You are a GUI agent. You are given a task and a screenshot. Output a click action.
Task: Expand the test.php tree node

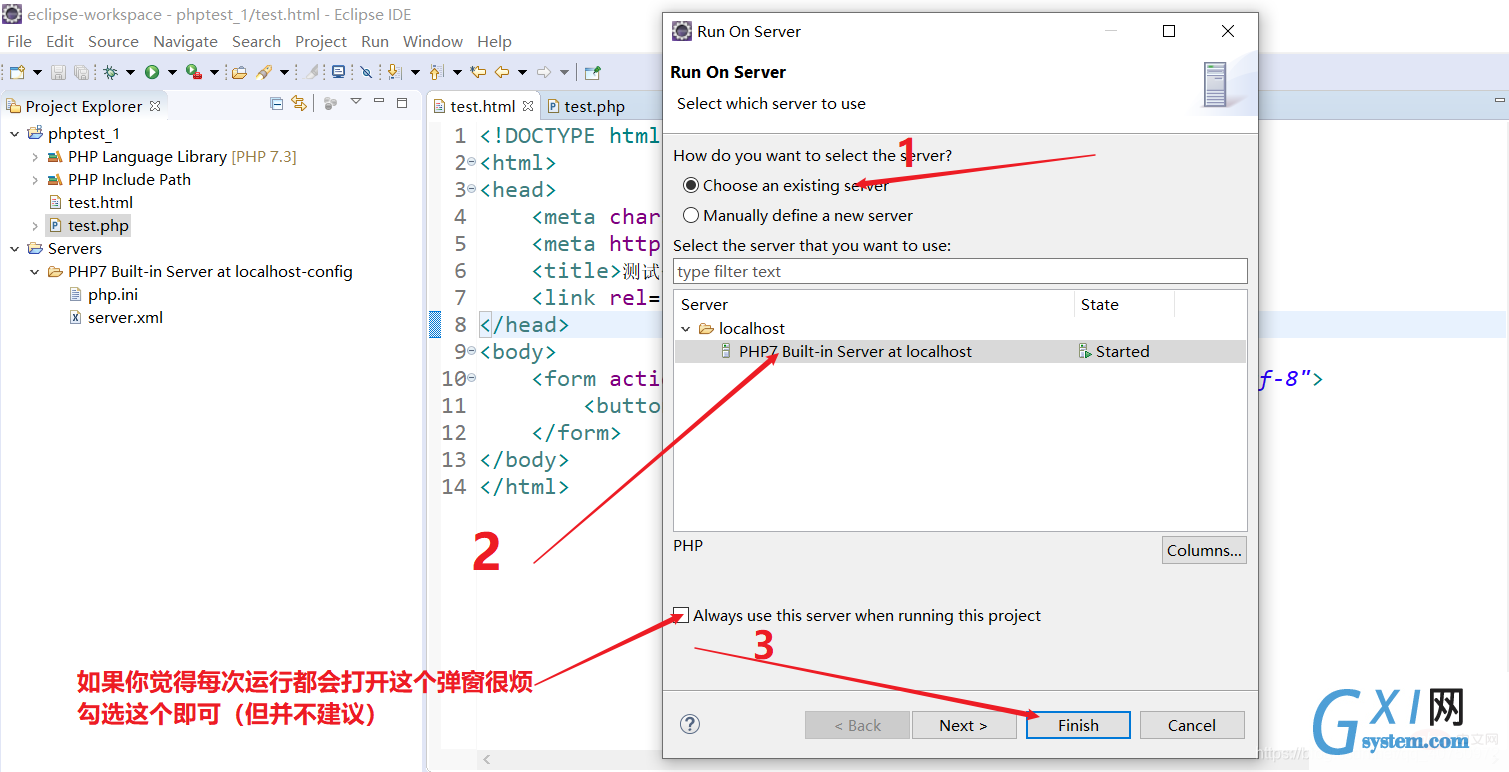click(35, 226)
